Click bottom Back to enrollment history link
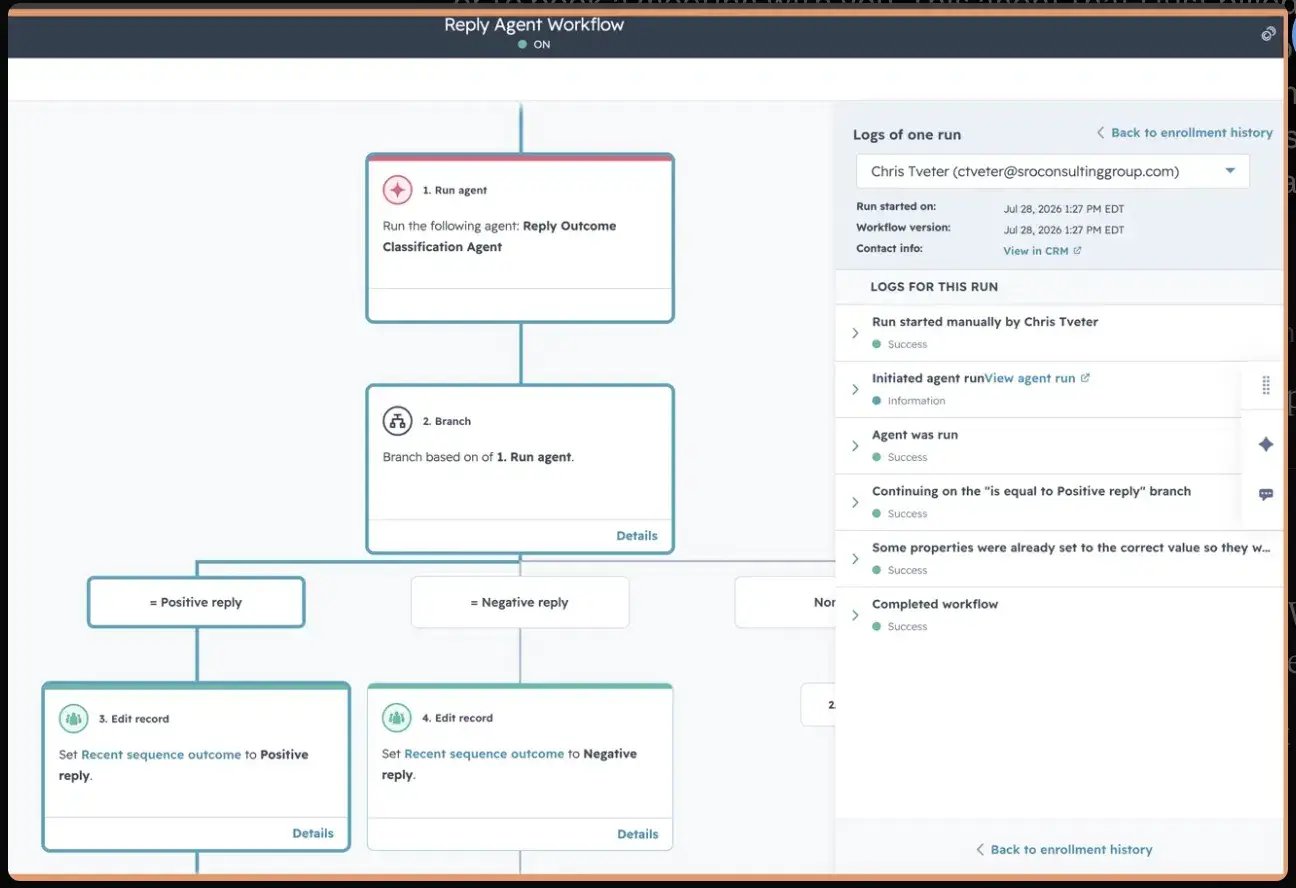Viewport: 1296px width, 888px height. [1064, 849]
